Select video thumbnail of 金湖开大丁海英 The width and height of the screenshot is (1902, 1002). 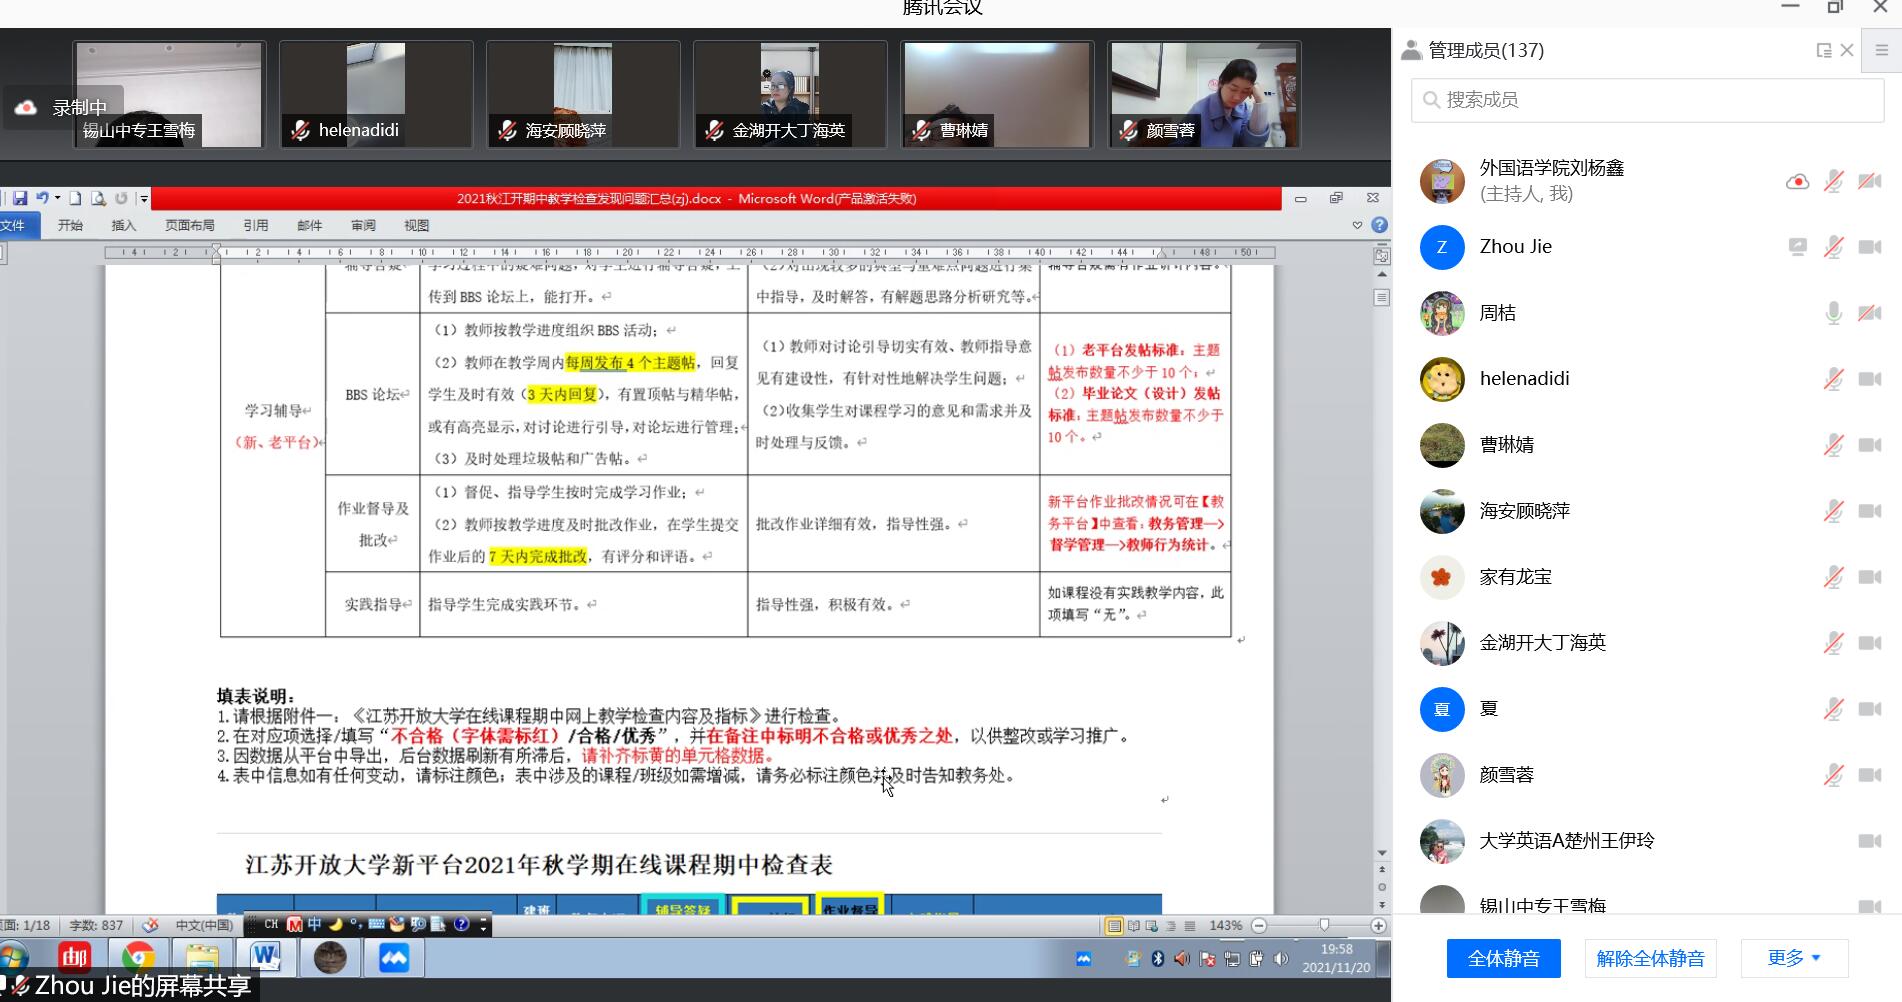pyautogui.click(x=790, y=94)
